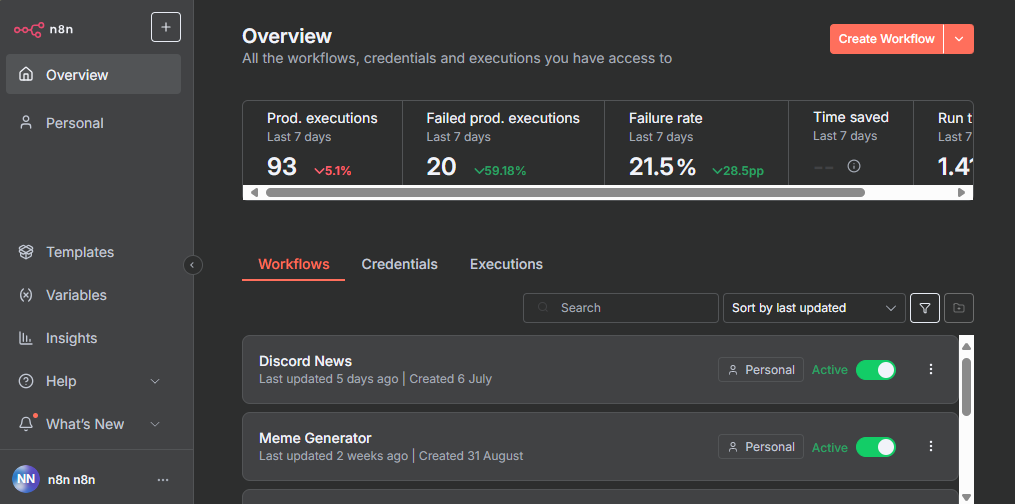The image size is (1015, 504).
Task: Click the n8n logo icon
Action: pyautogui.click(x=29, y=29)
